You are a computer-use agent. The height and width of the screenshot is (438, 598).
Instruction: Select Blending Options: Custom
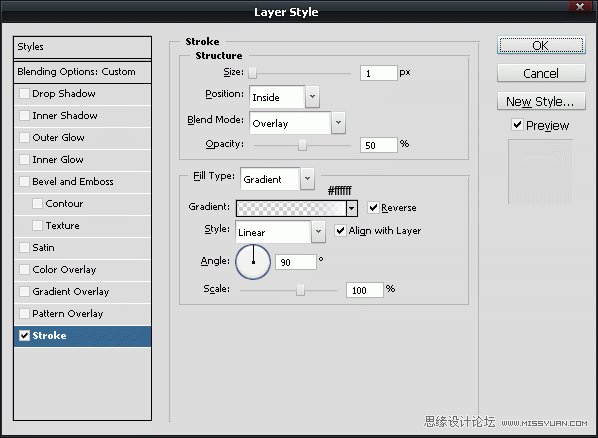point(82,72)
